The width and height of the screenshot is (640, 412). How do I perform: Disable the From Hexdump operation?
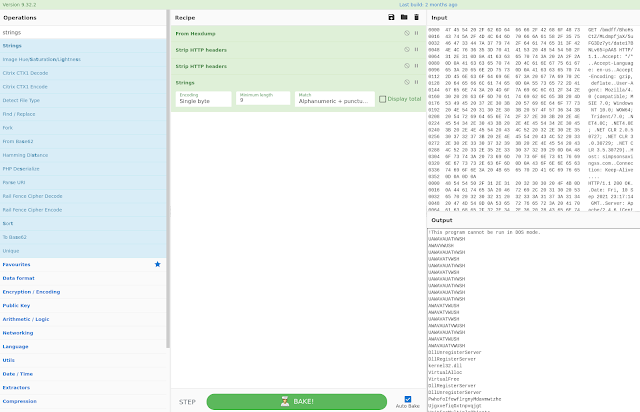tap(407, 33)
